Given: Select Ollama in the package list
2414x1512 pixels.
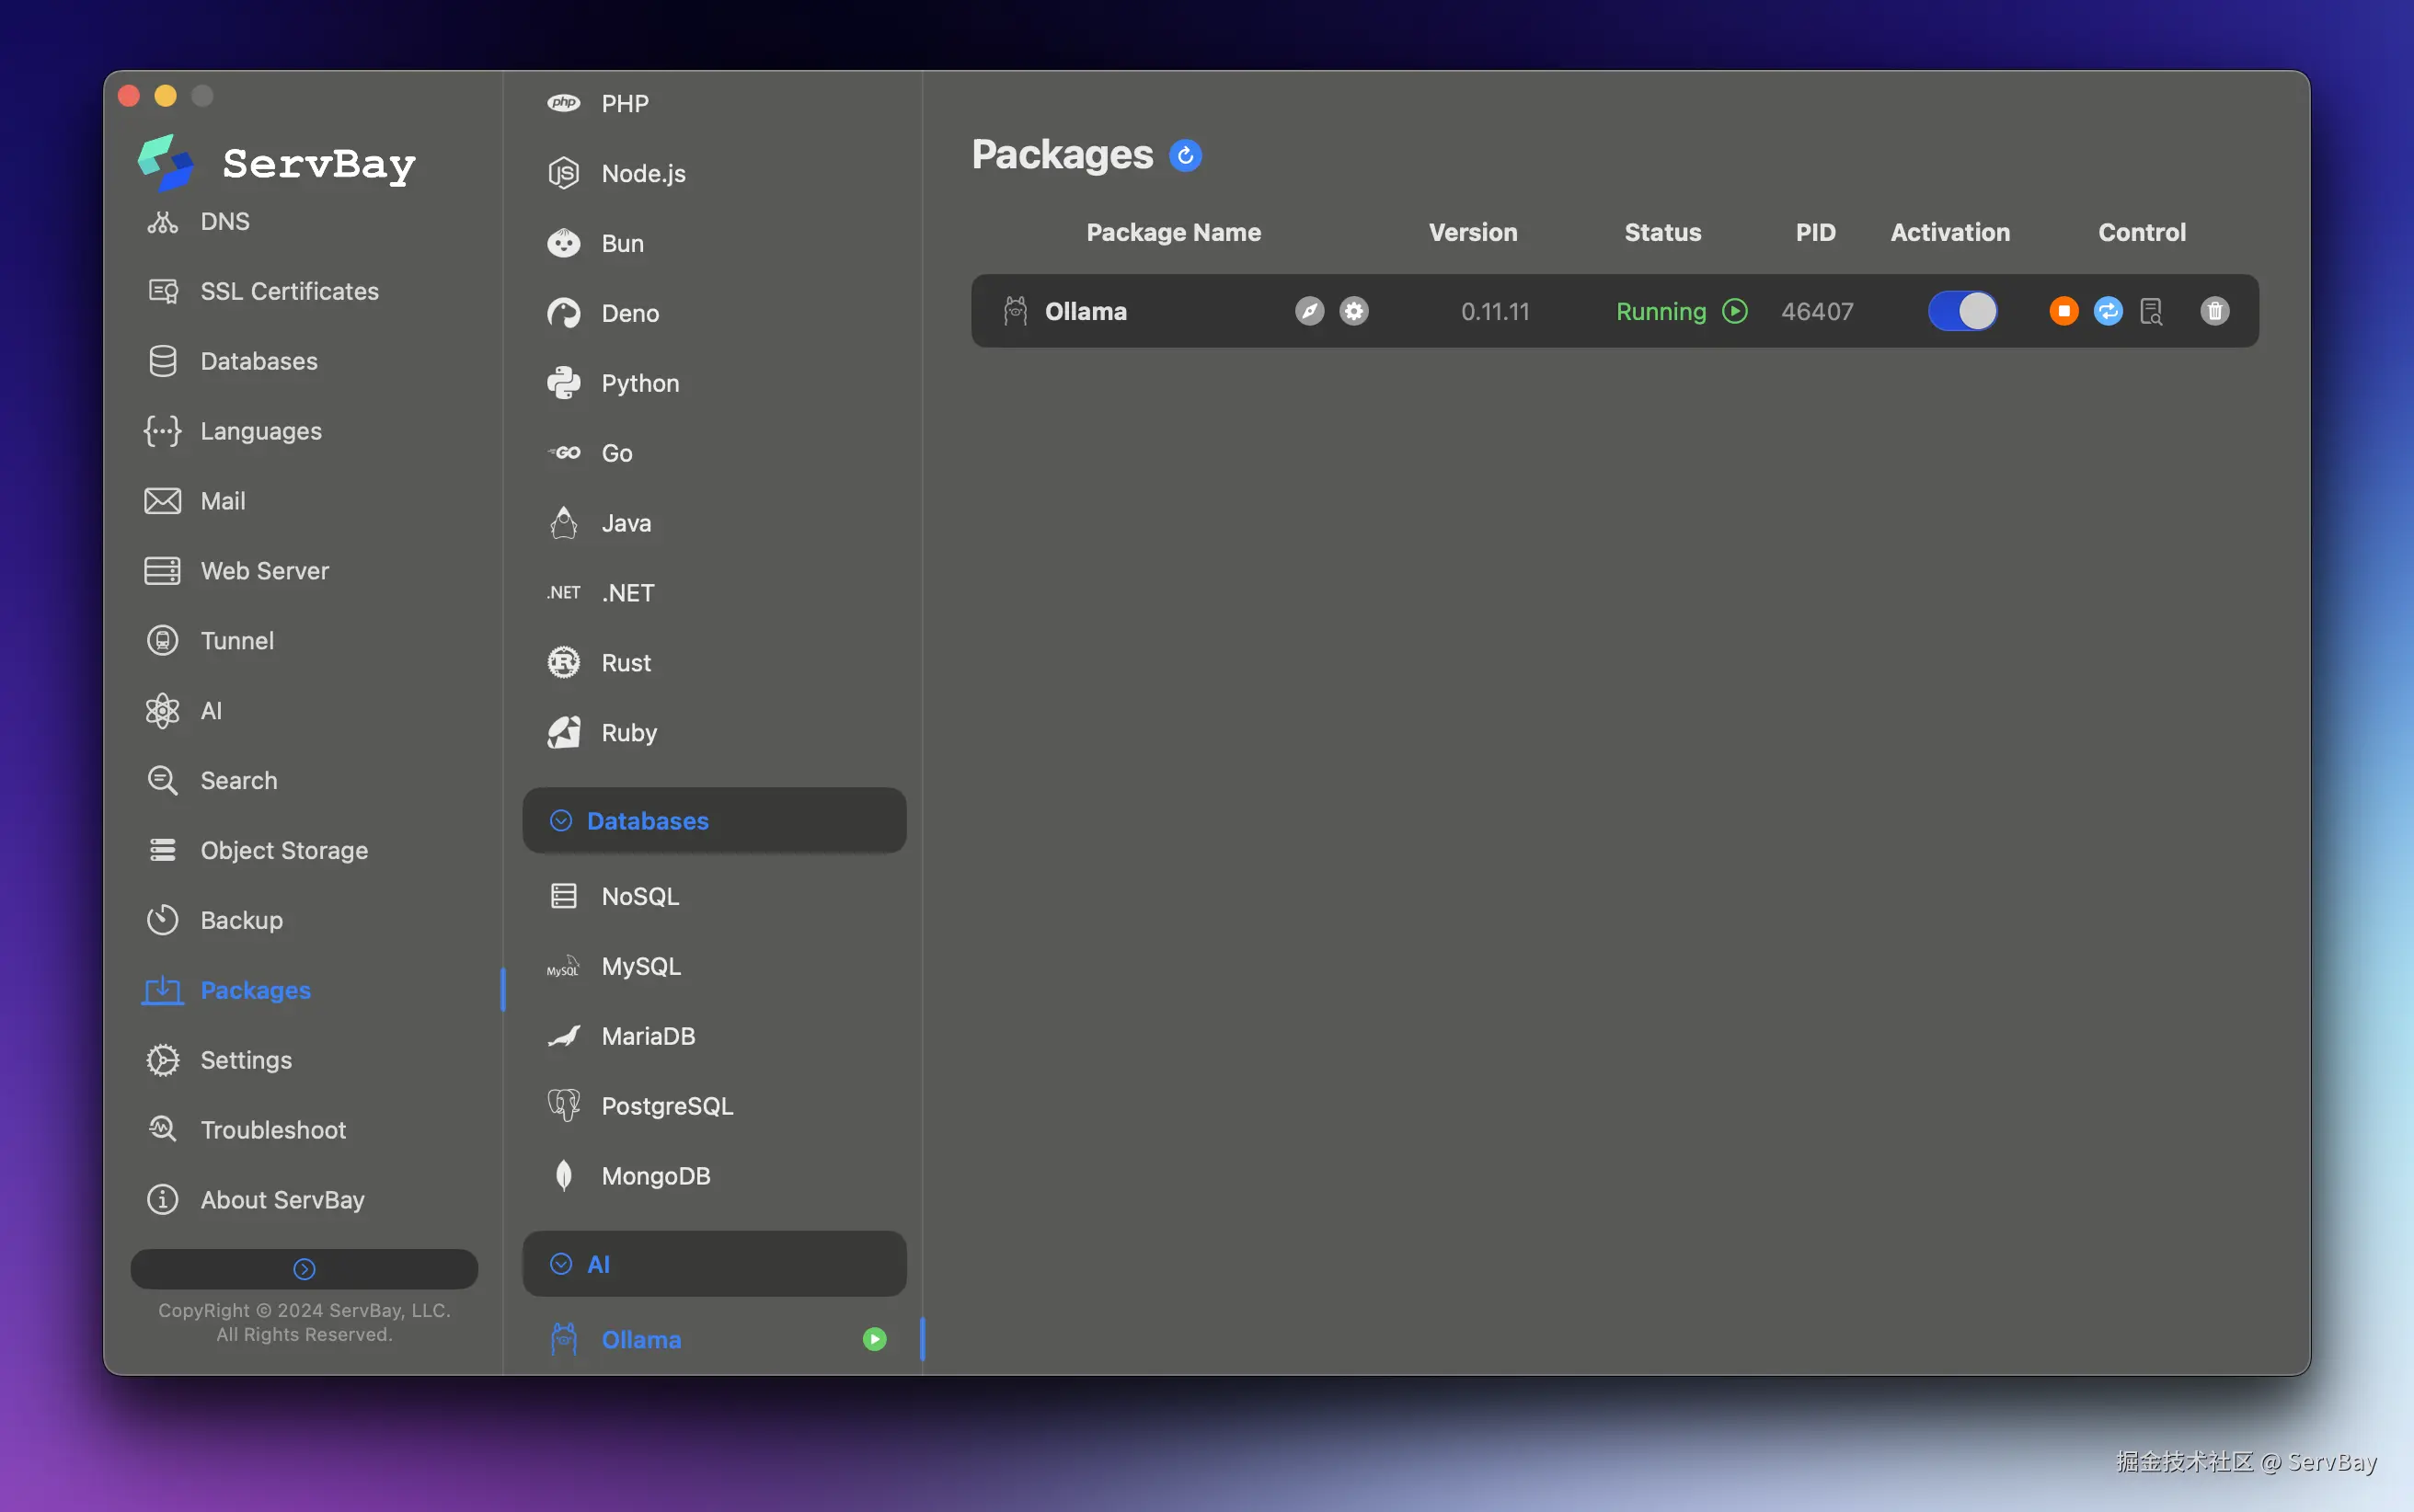Looking at the screenshot, I should tap(640, 1340).
